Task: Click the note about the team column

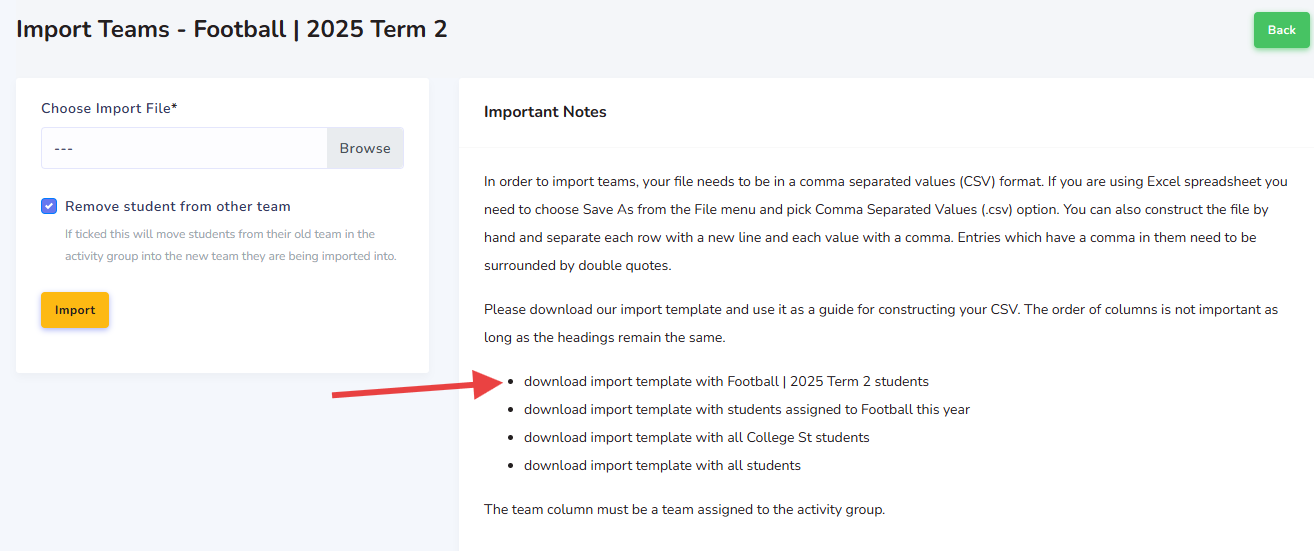Action: tap(684, 509)
